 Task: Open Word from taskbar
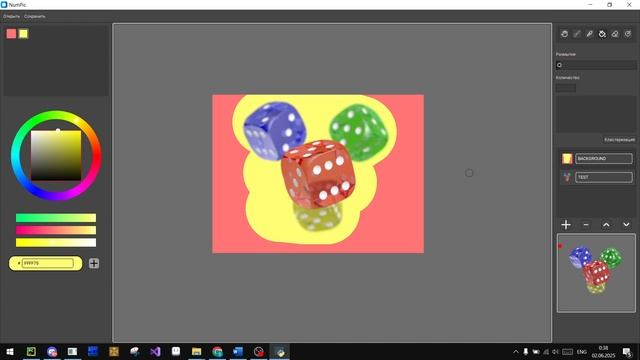click(238, 351)
